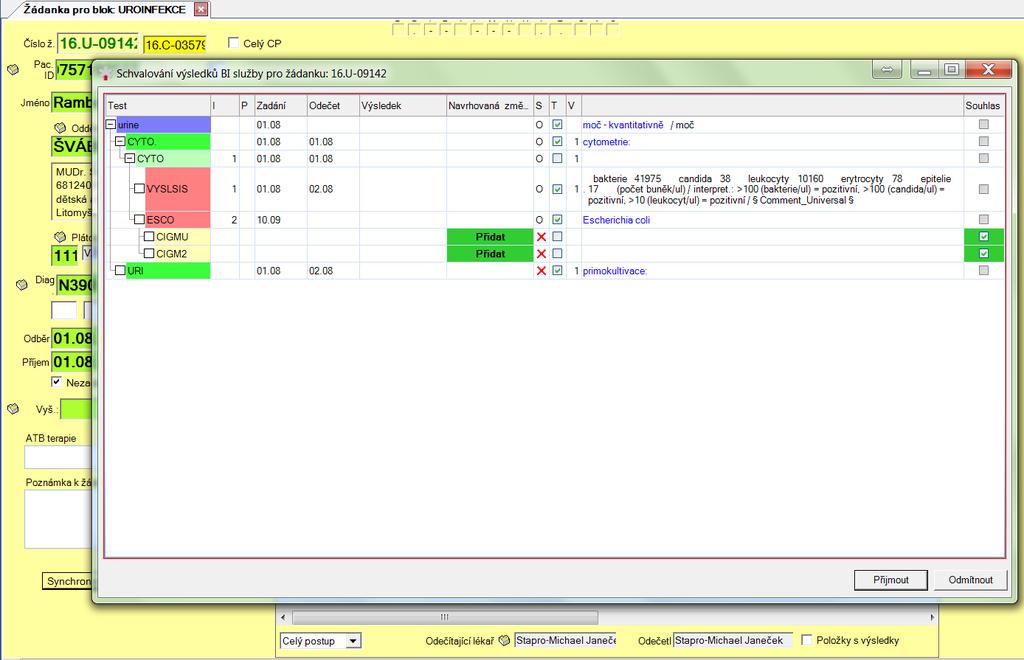Click the Escherichia coli link
This screenshot has width=1024, height=660.
[x=616, y=220]
